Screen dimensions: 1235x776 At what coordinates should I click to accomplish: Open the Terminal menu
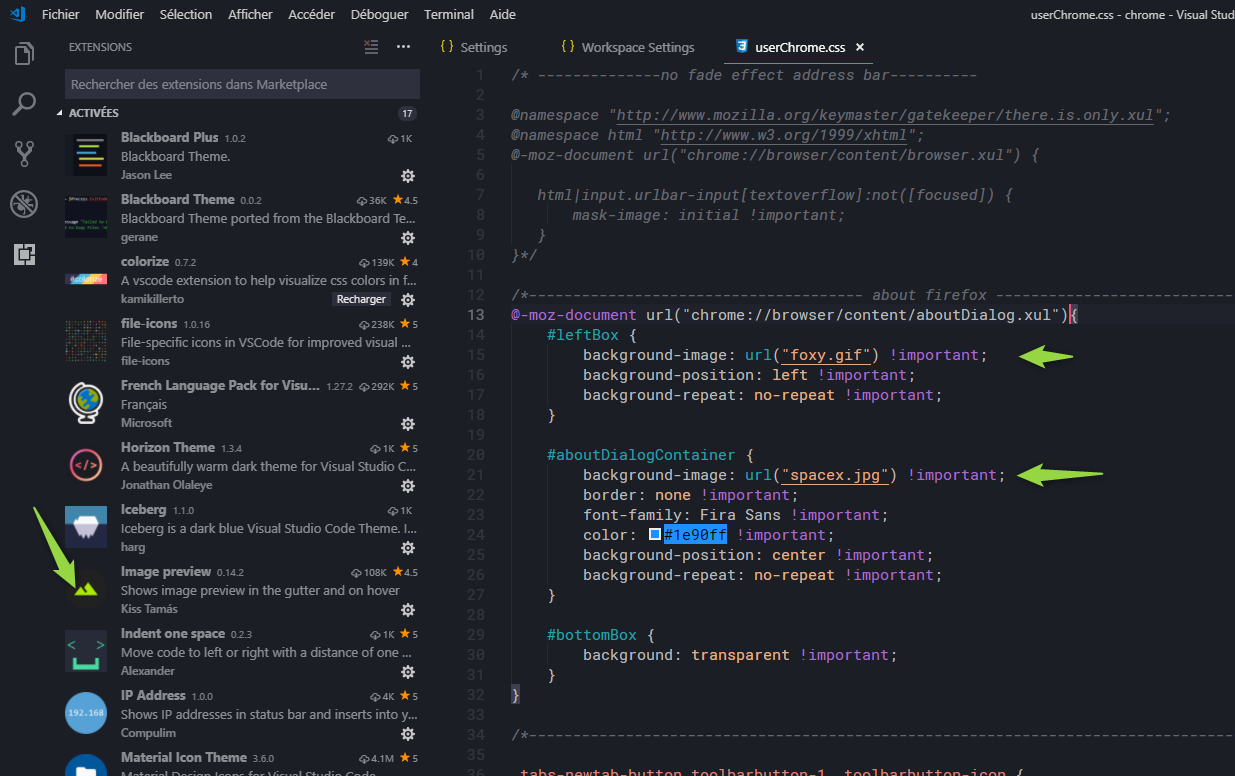point(449,14)
